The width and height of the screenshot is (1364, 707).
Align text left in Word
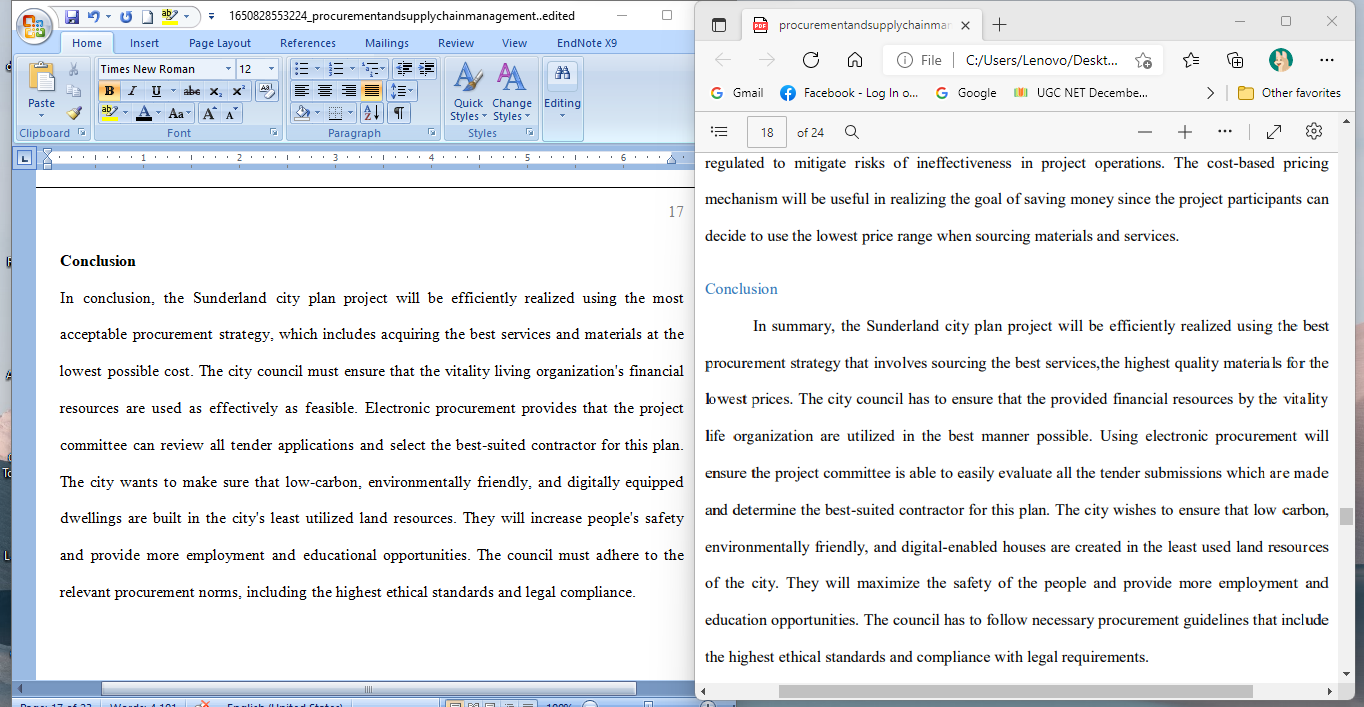coord(302,91)
